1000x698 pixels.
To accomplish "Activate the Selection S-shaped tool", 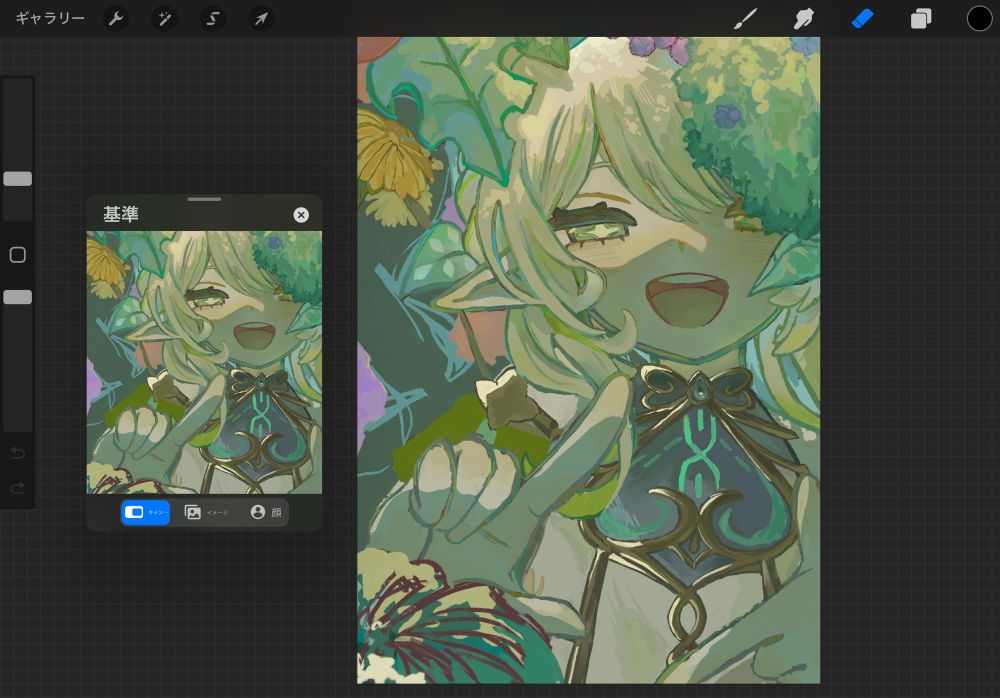I will 213,19.
